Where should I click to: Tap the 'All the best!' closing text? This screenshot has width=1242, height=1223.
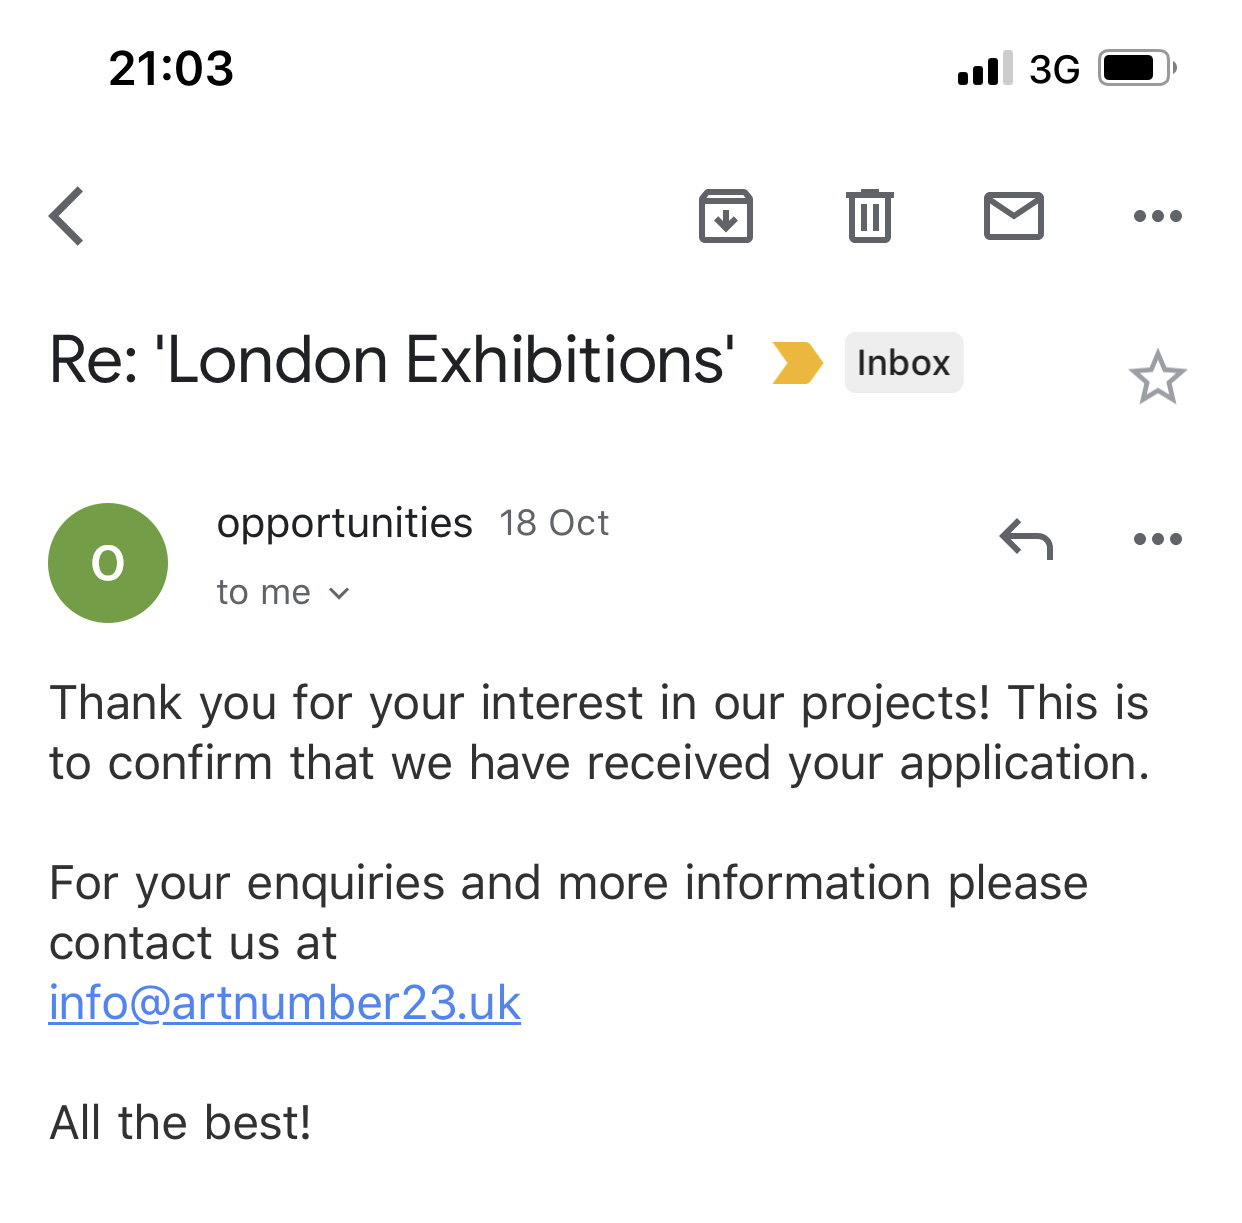(x=180, y=1123)
